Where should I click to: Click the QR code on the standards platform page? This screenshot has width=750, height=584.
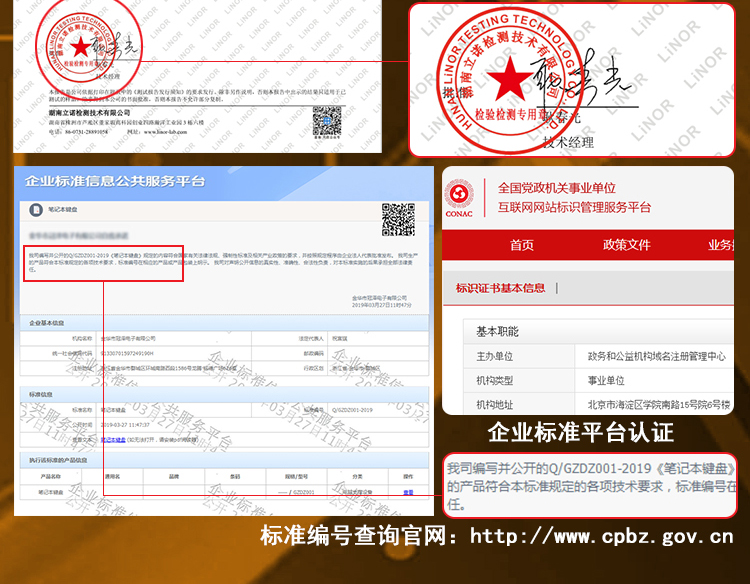click(x=398, y=220)
